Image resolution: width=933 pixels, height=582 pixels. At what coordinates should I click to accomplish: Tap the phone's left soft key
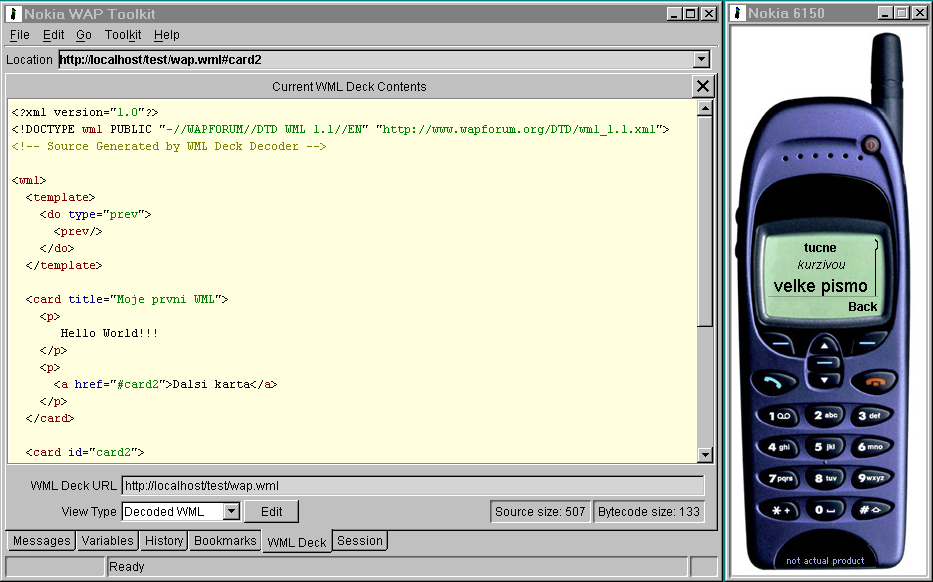[780, 344]
